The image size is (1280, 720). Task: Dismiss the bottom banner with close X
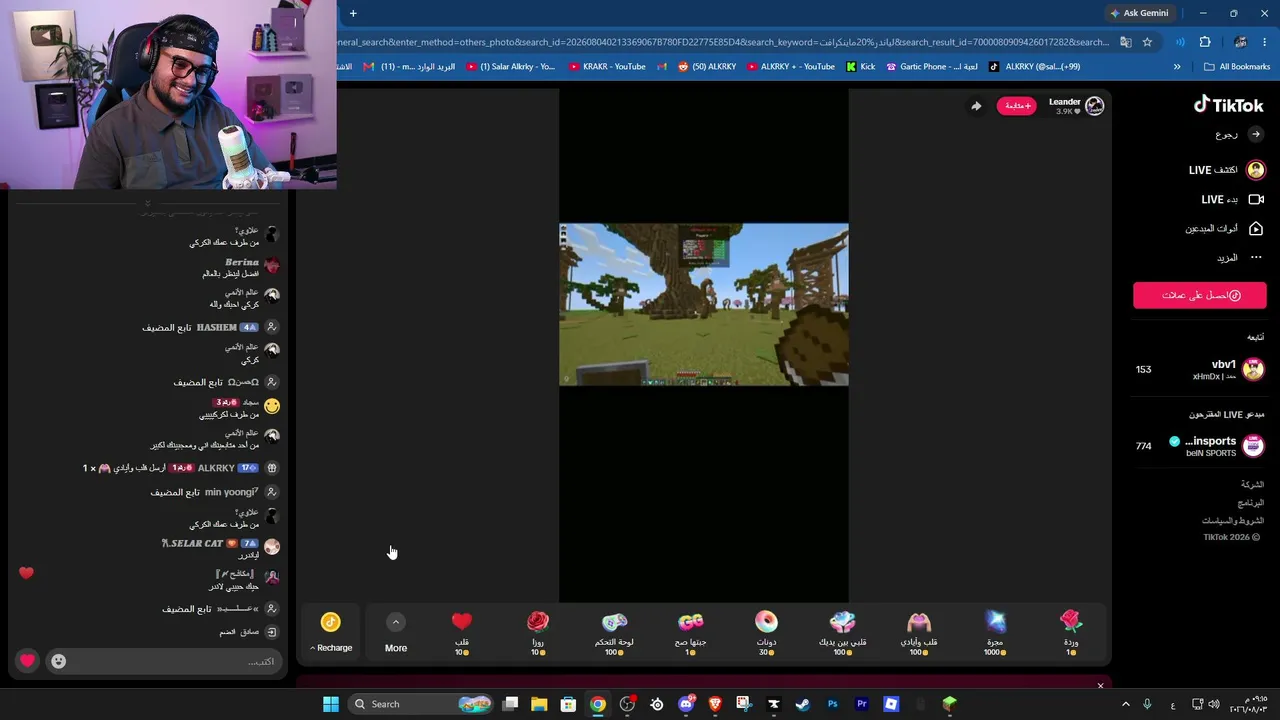click(x=1100, y=686)
